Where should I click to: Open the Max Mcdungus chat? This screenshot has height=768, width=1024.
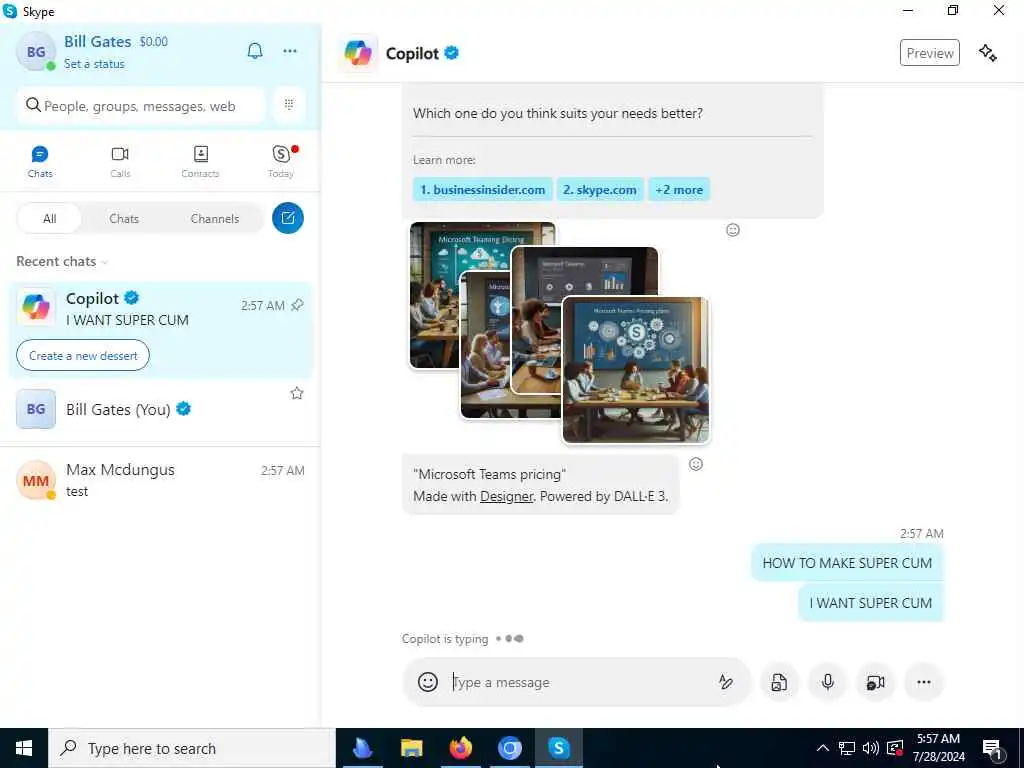(x=160, y=480)
